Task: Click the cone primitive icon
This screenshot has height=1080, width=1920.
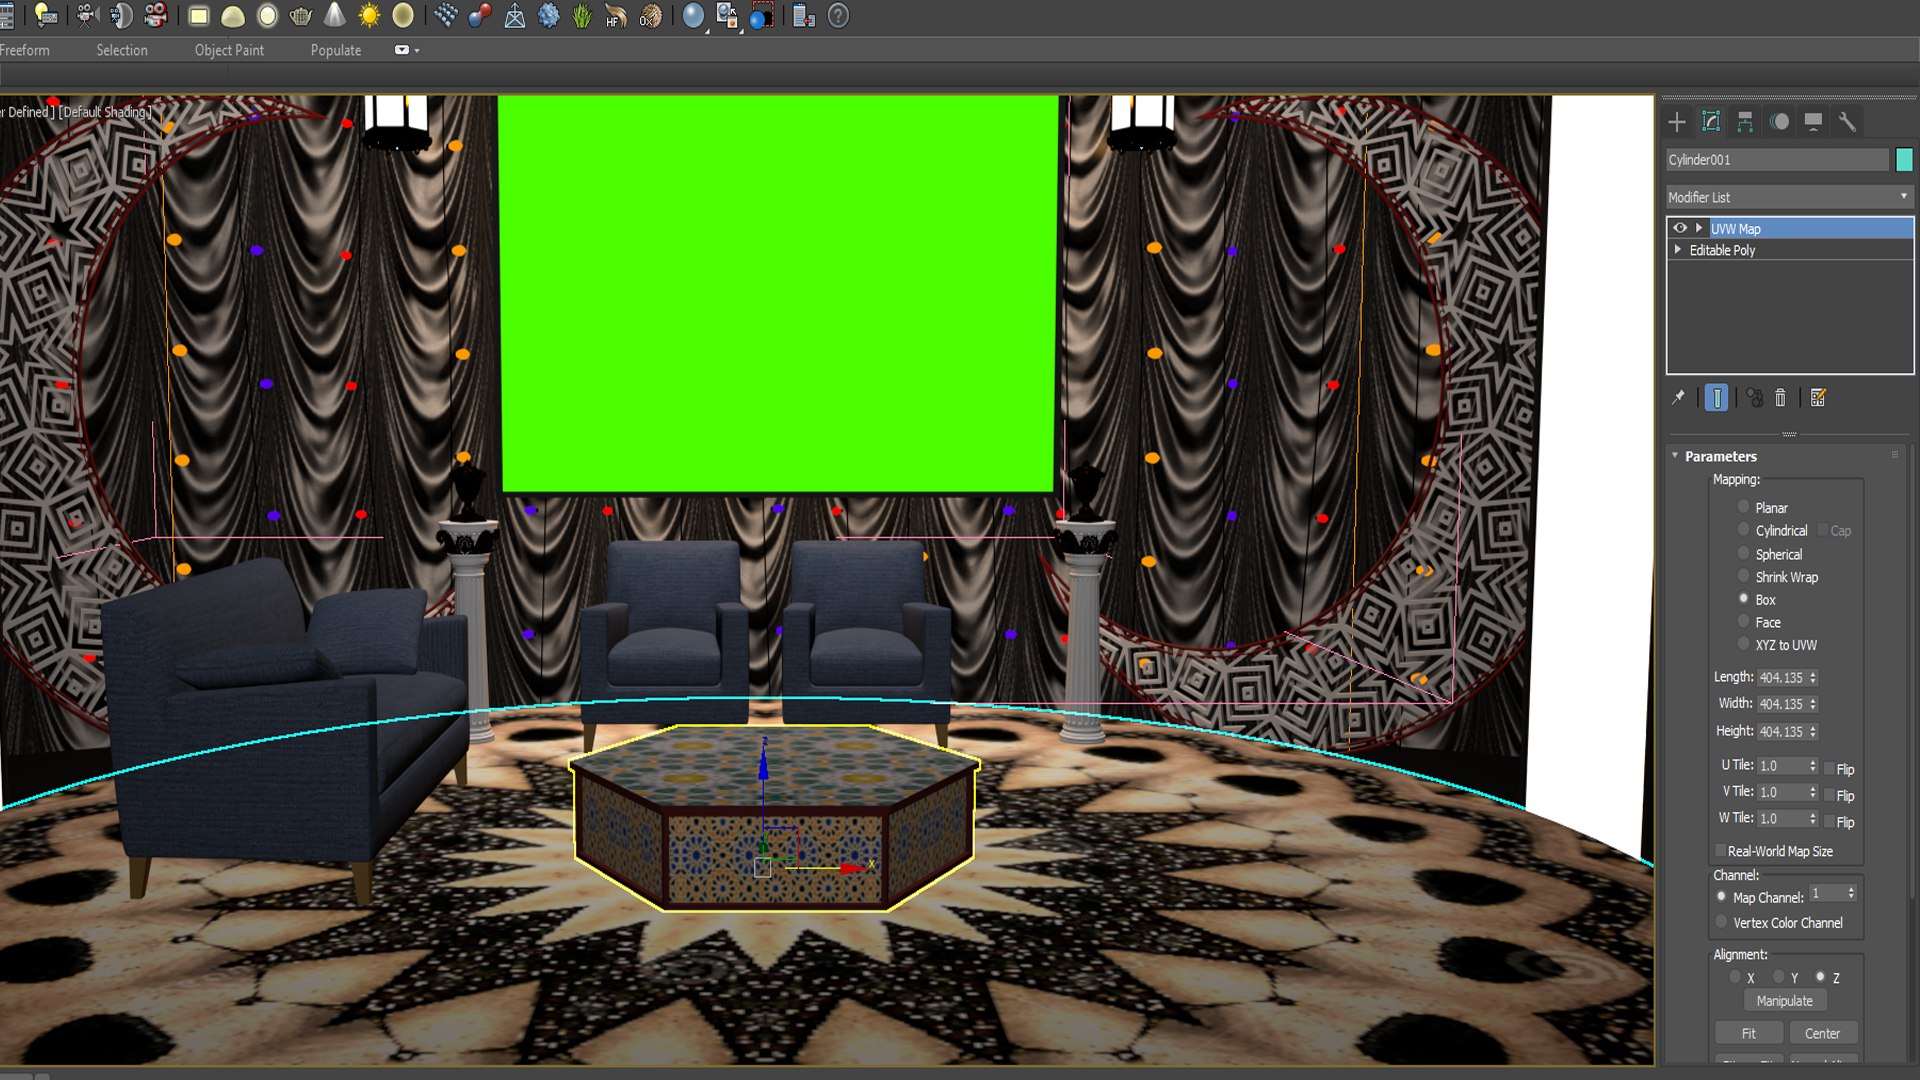Action: [x=335, y=15]
